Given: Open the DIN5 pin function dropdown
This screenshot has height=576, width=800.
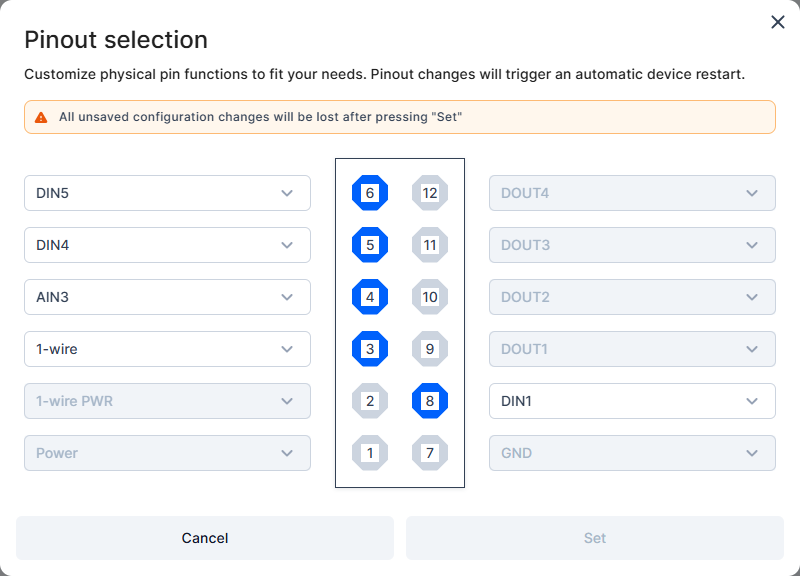Looking at the screenshot, I should pos(167,193).
